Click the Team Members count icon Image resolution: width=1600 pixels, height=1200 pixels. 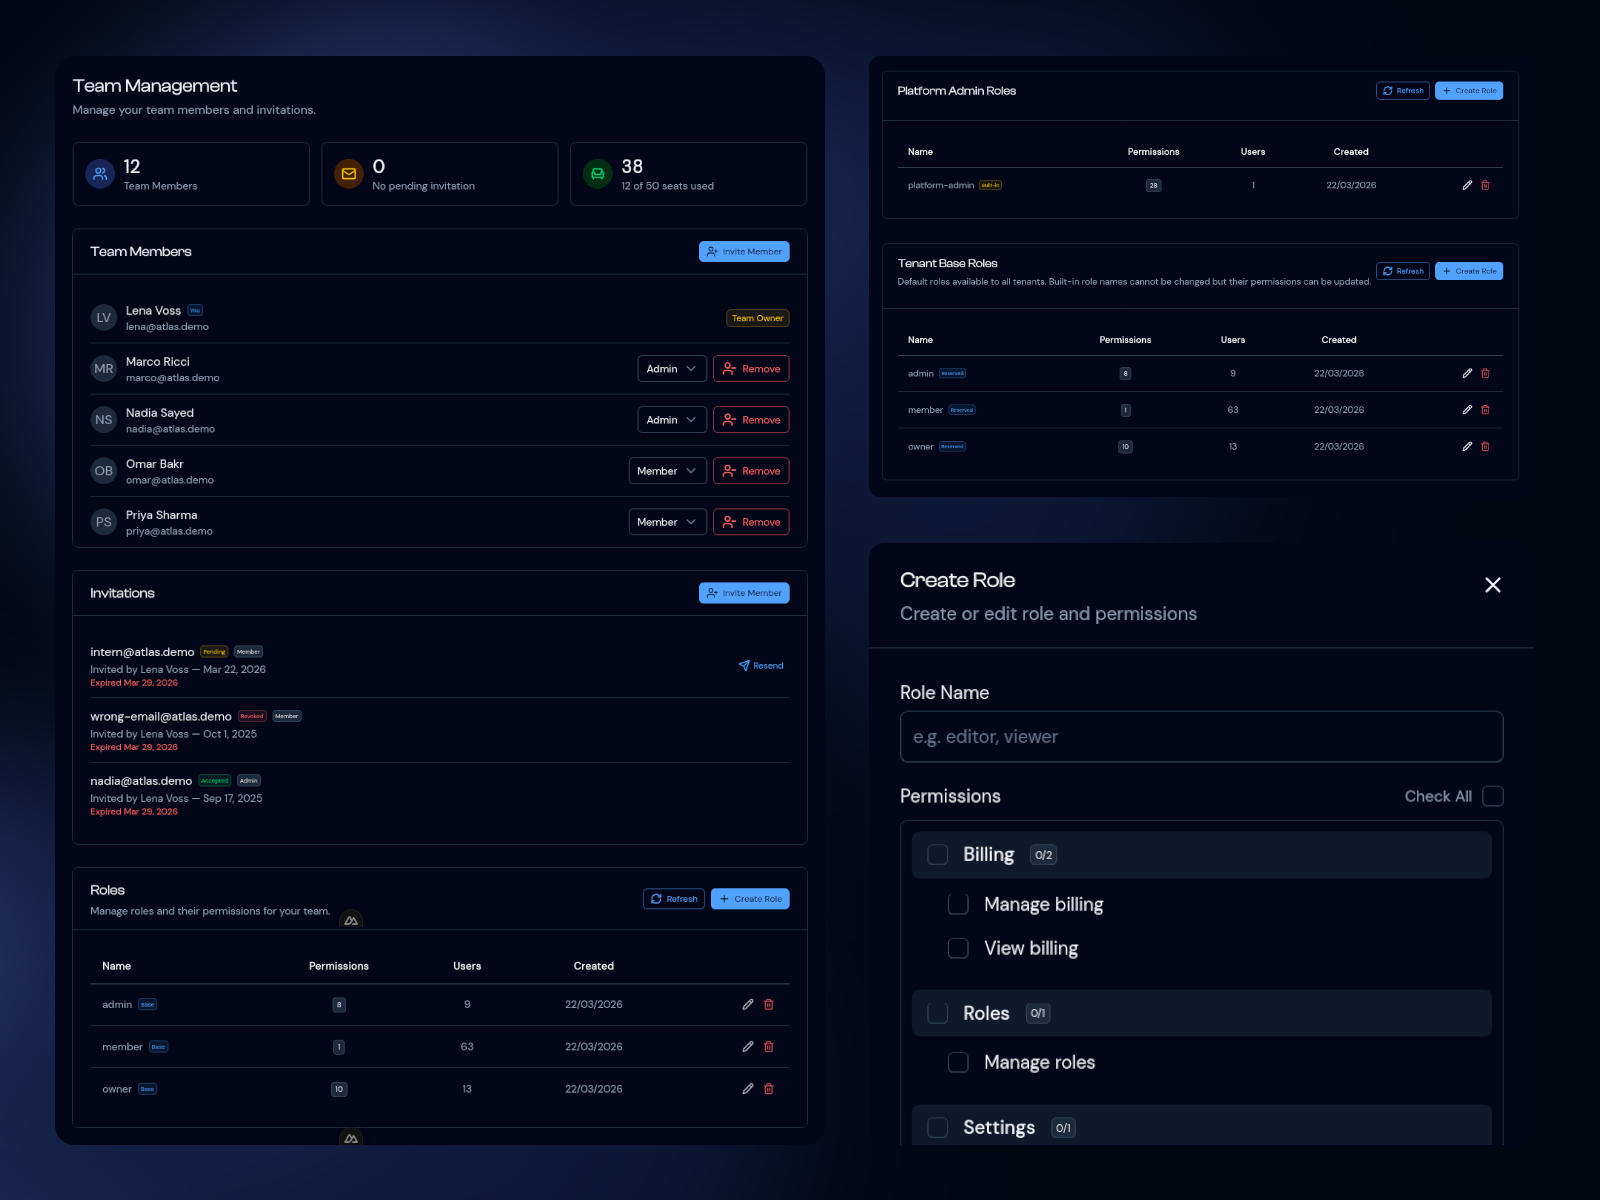coord(100,174)
